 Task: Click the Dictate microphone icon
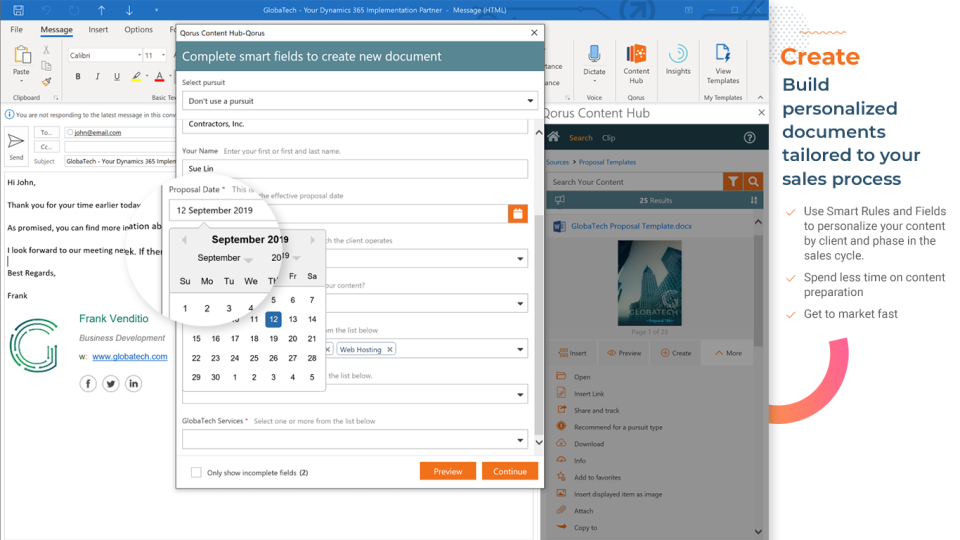coord(594,54)
